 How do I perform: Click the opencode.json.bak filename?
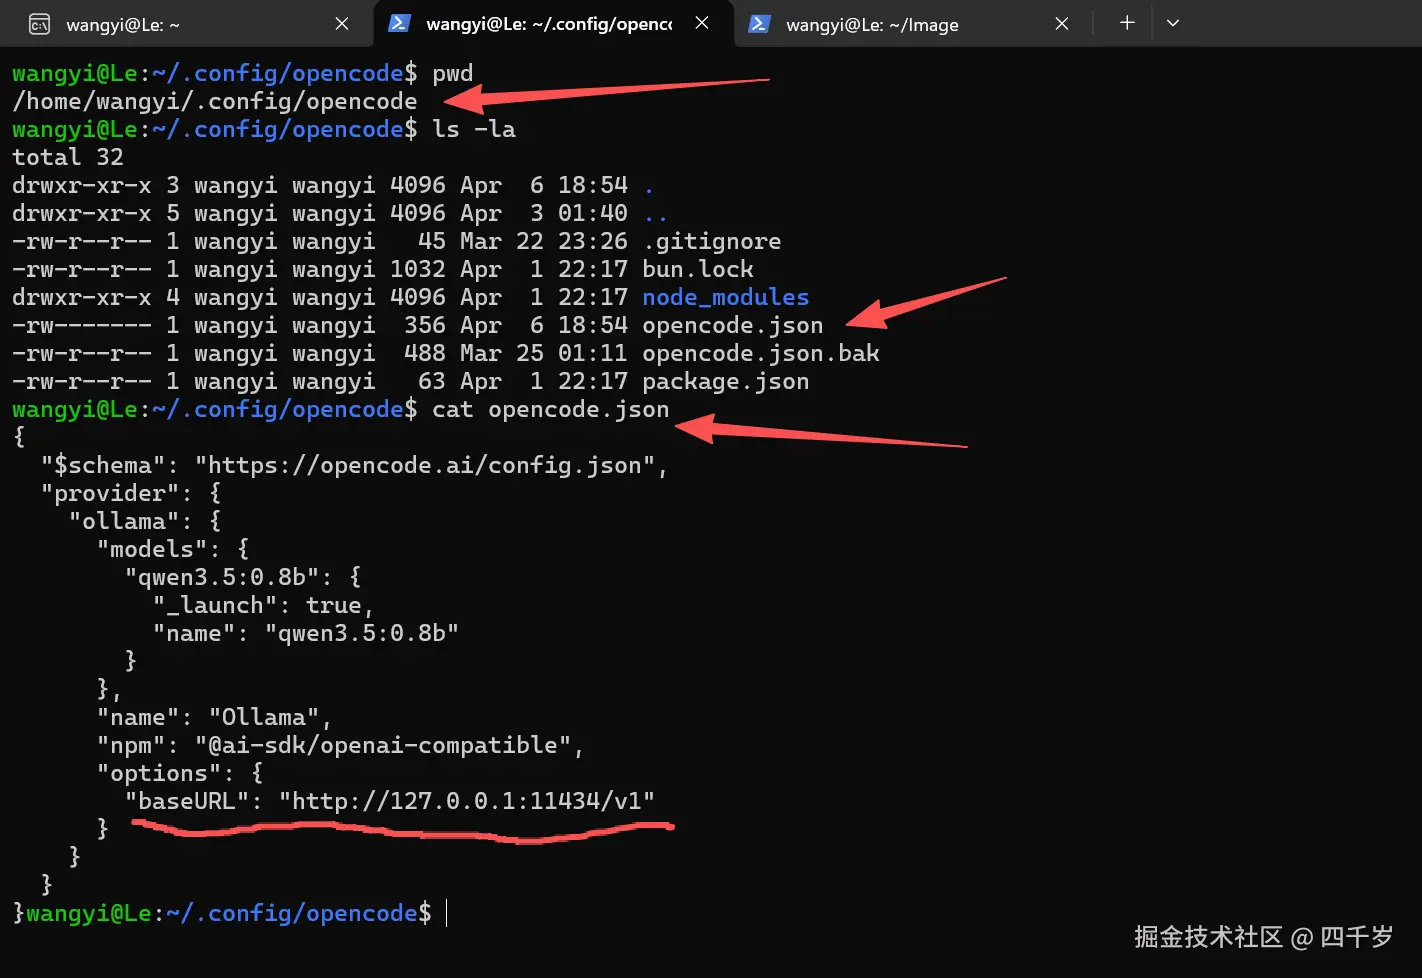[x=761, y=352]
